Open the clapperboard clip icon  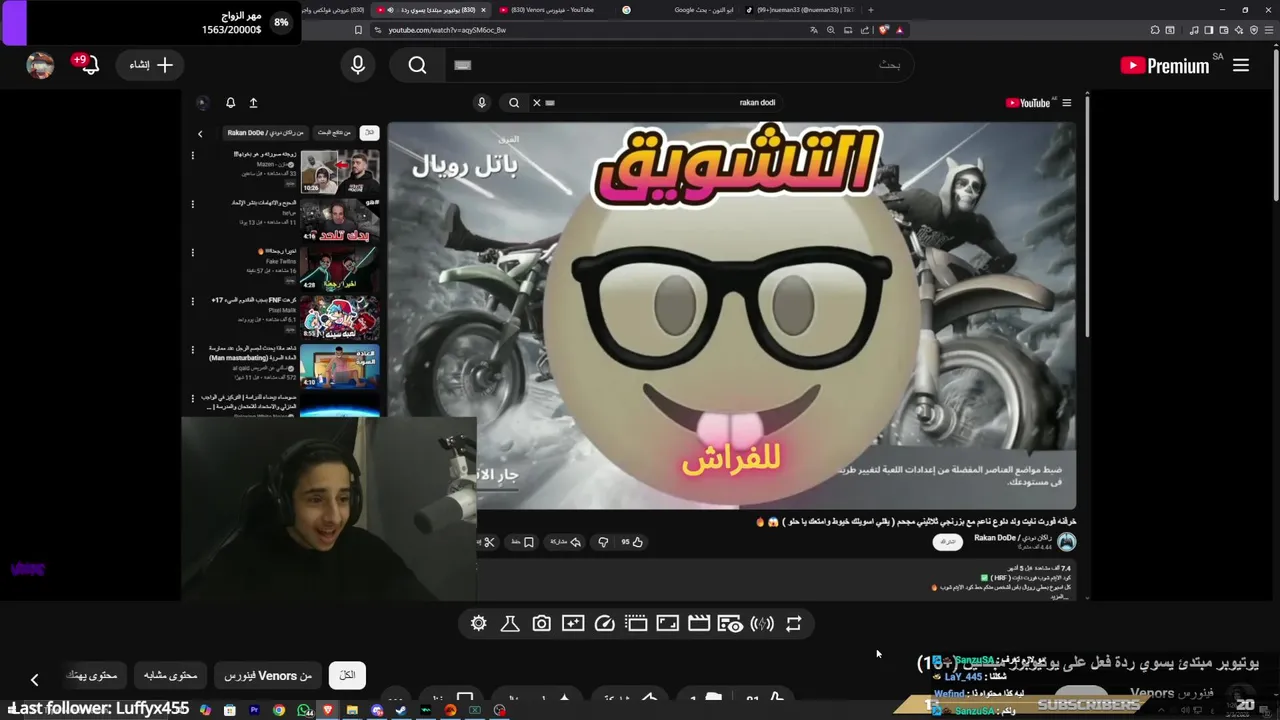[699, 624]
